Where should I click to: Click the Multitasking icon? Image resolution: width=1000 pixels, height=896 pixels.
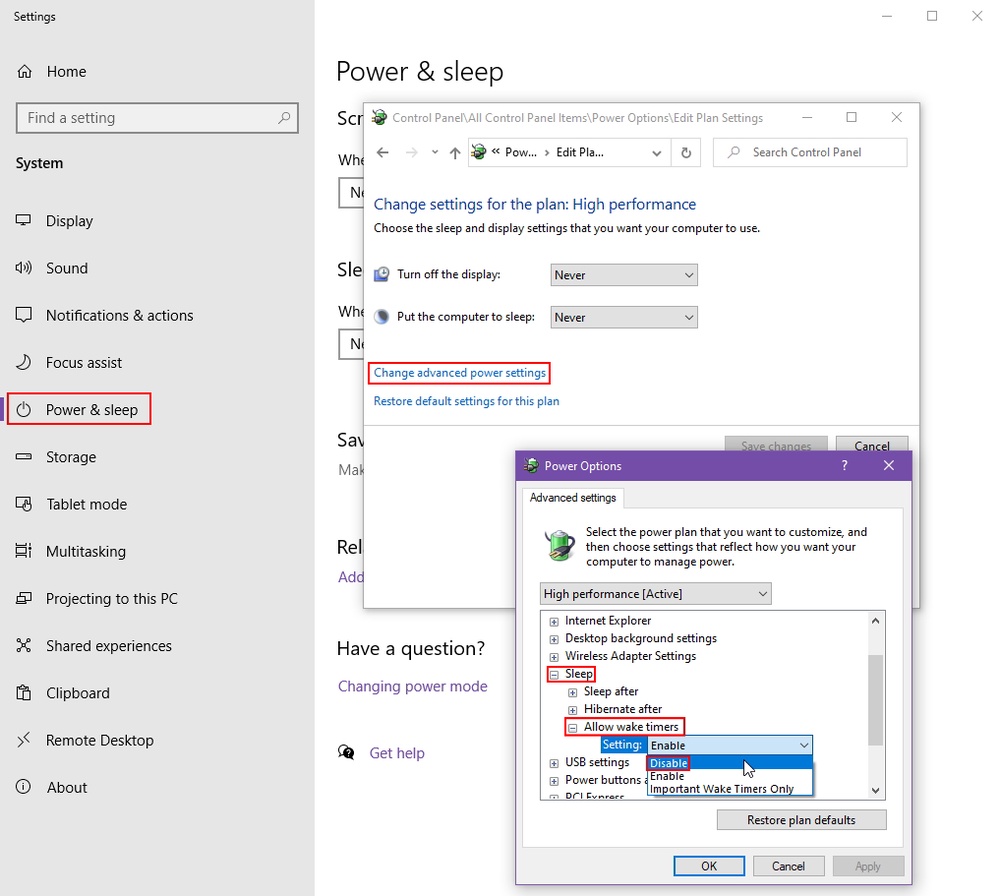24,551
